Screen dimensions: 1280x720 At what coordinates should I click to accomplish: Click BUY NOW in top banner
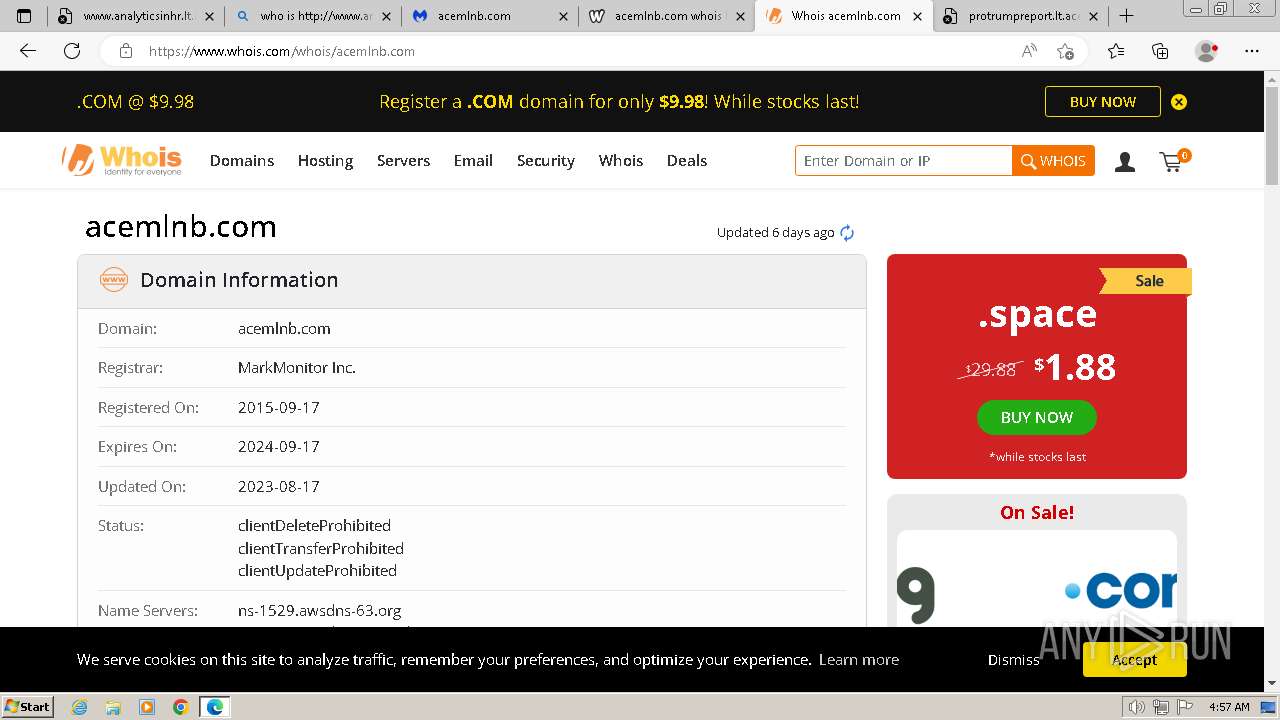[x=1103, y=102]
